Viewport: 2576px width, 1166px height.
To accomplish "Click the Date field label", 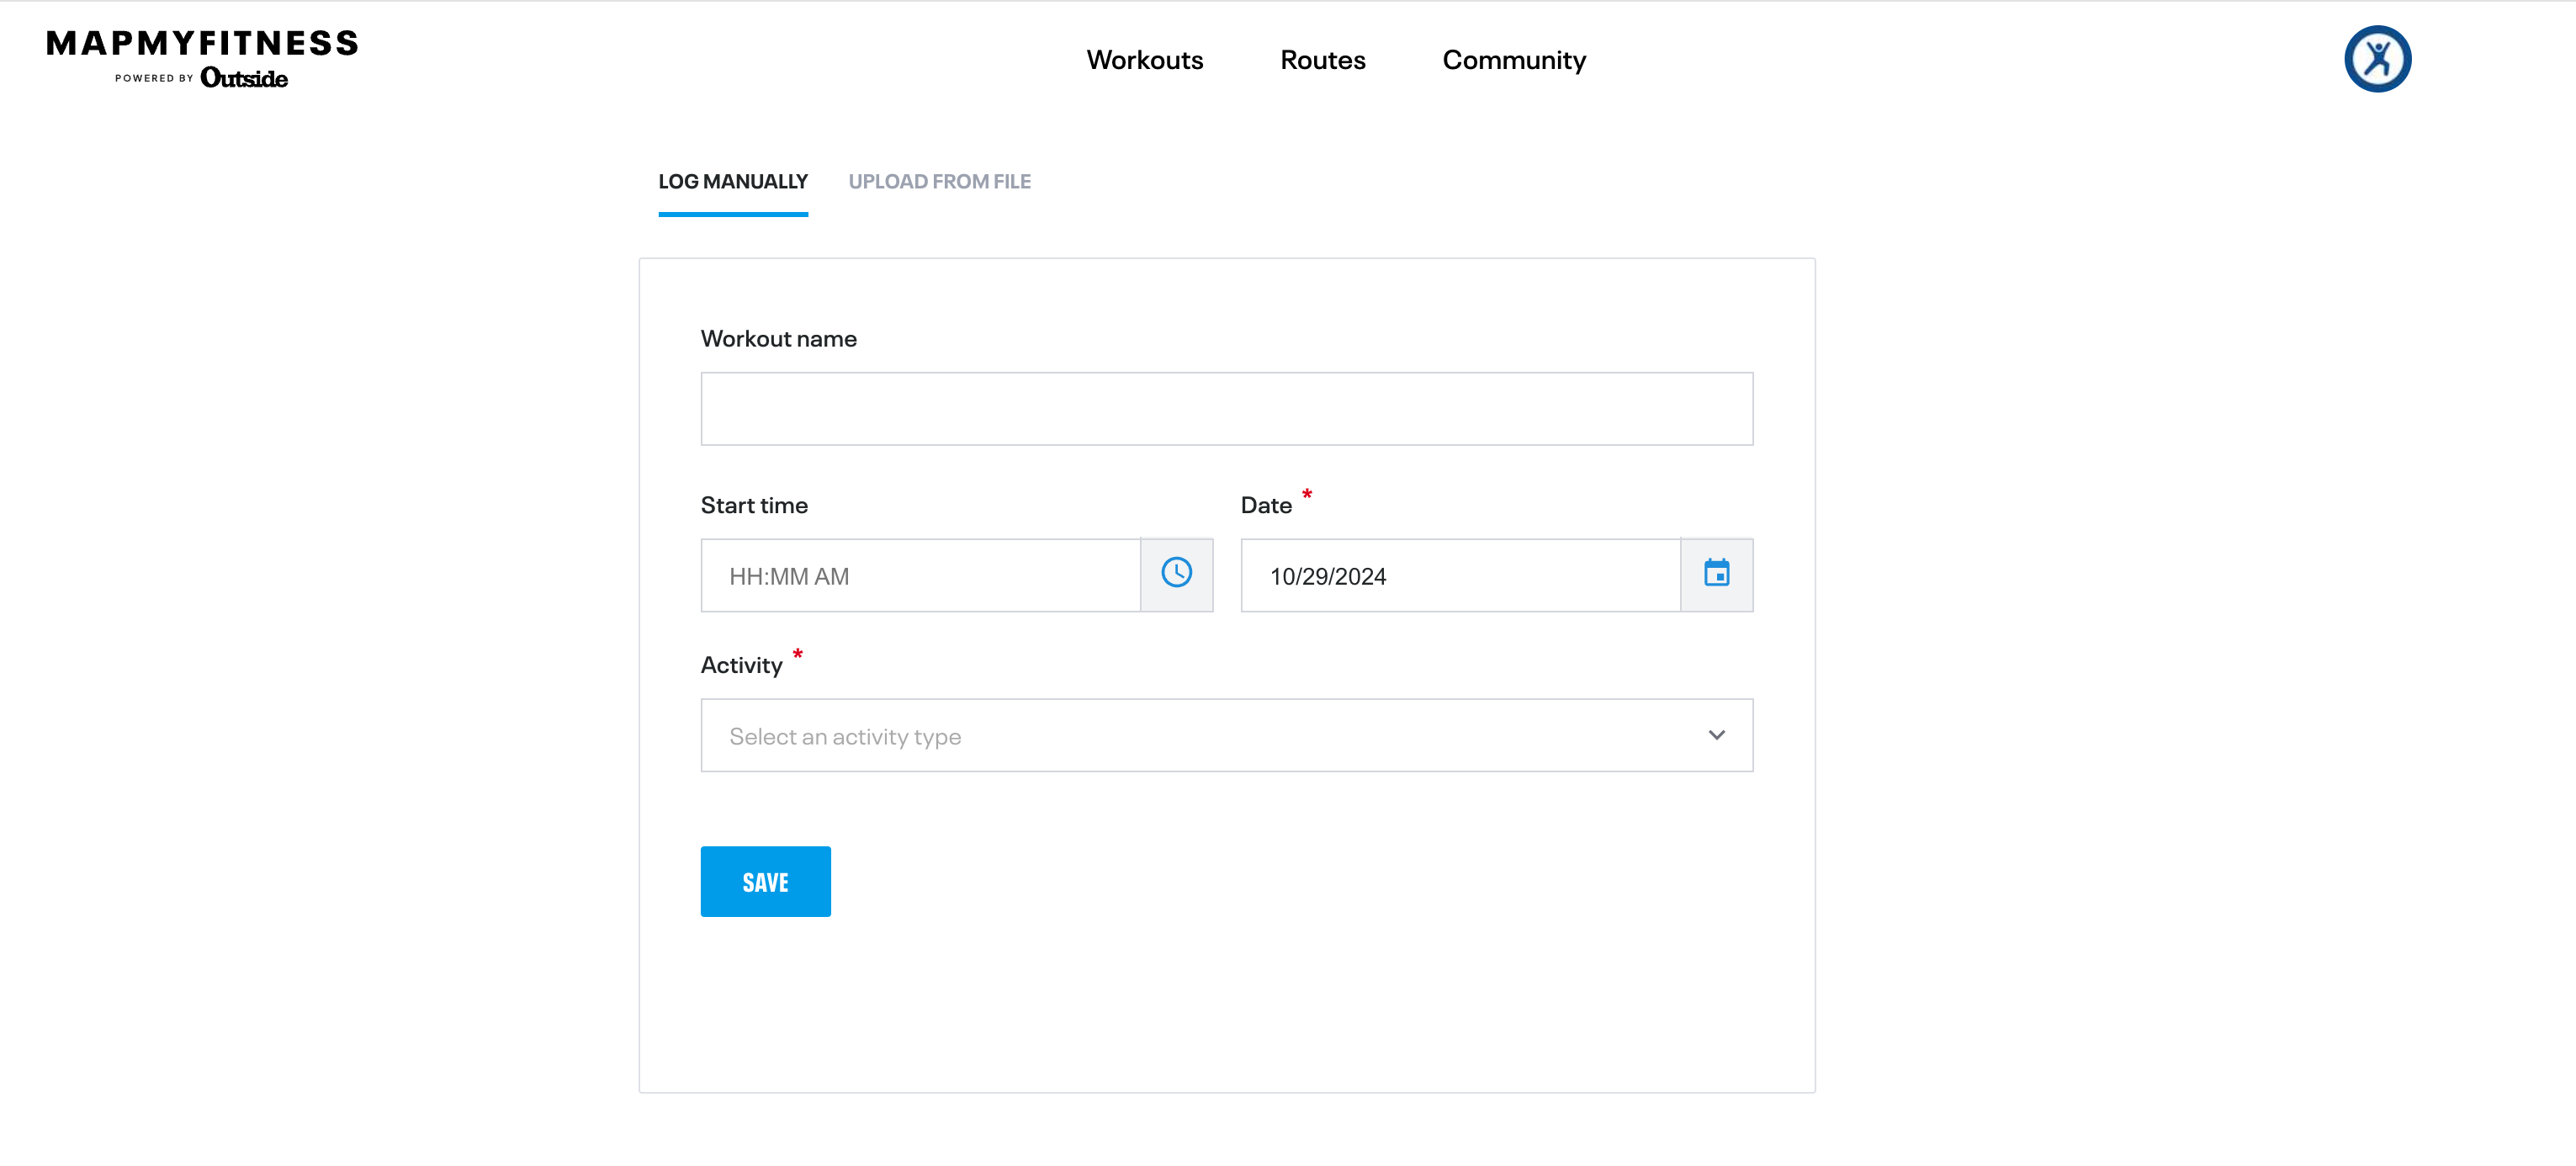I will pos(1266,506).
